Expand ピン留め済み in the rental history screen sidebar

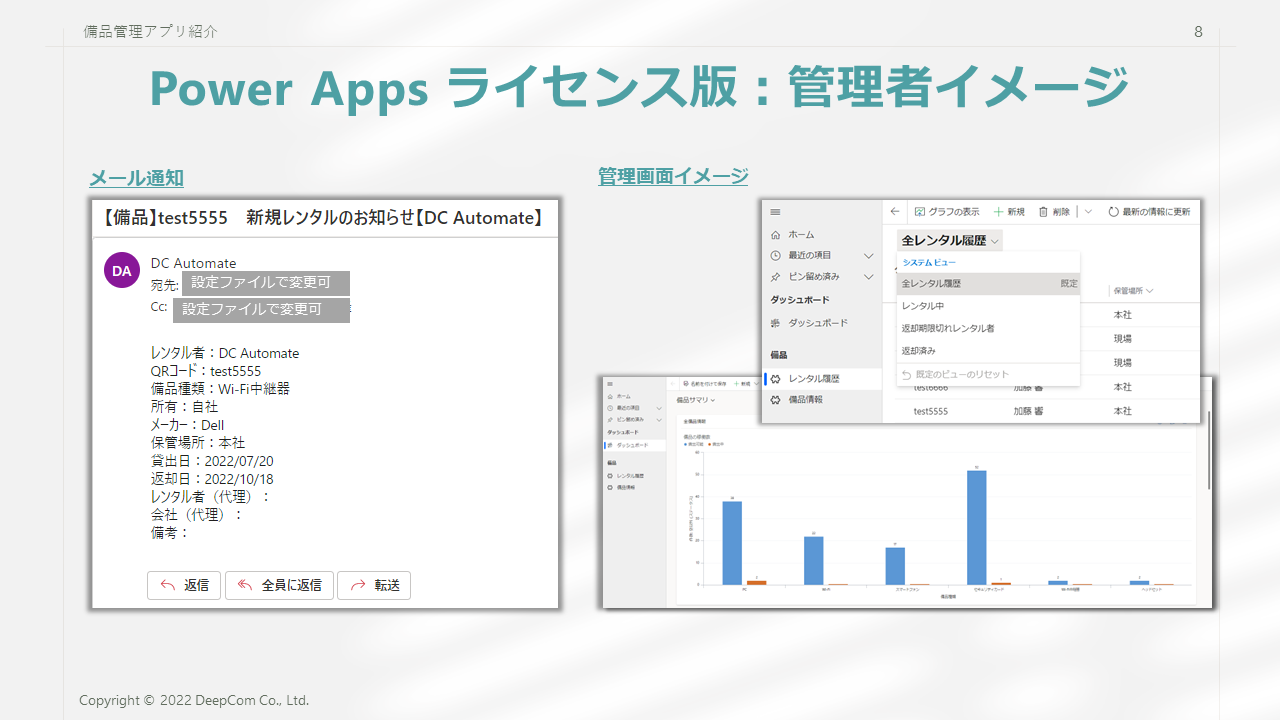pos(868,277)
